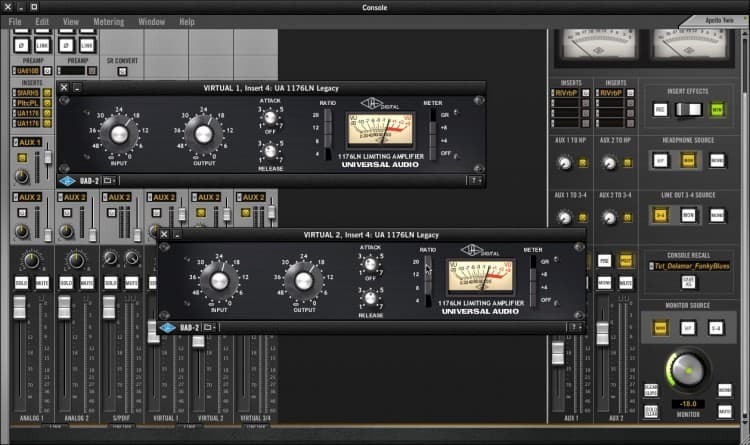The width and height of the screenshot is (750, 445).
Task: Toggle Insert Effects REC button
Action: coord(660,110)
